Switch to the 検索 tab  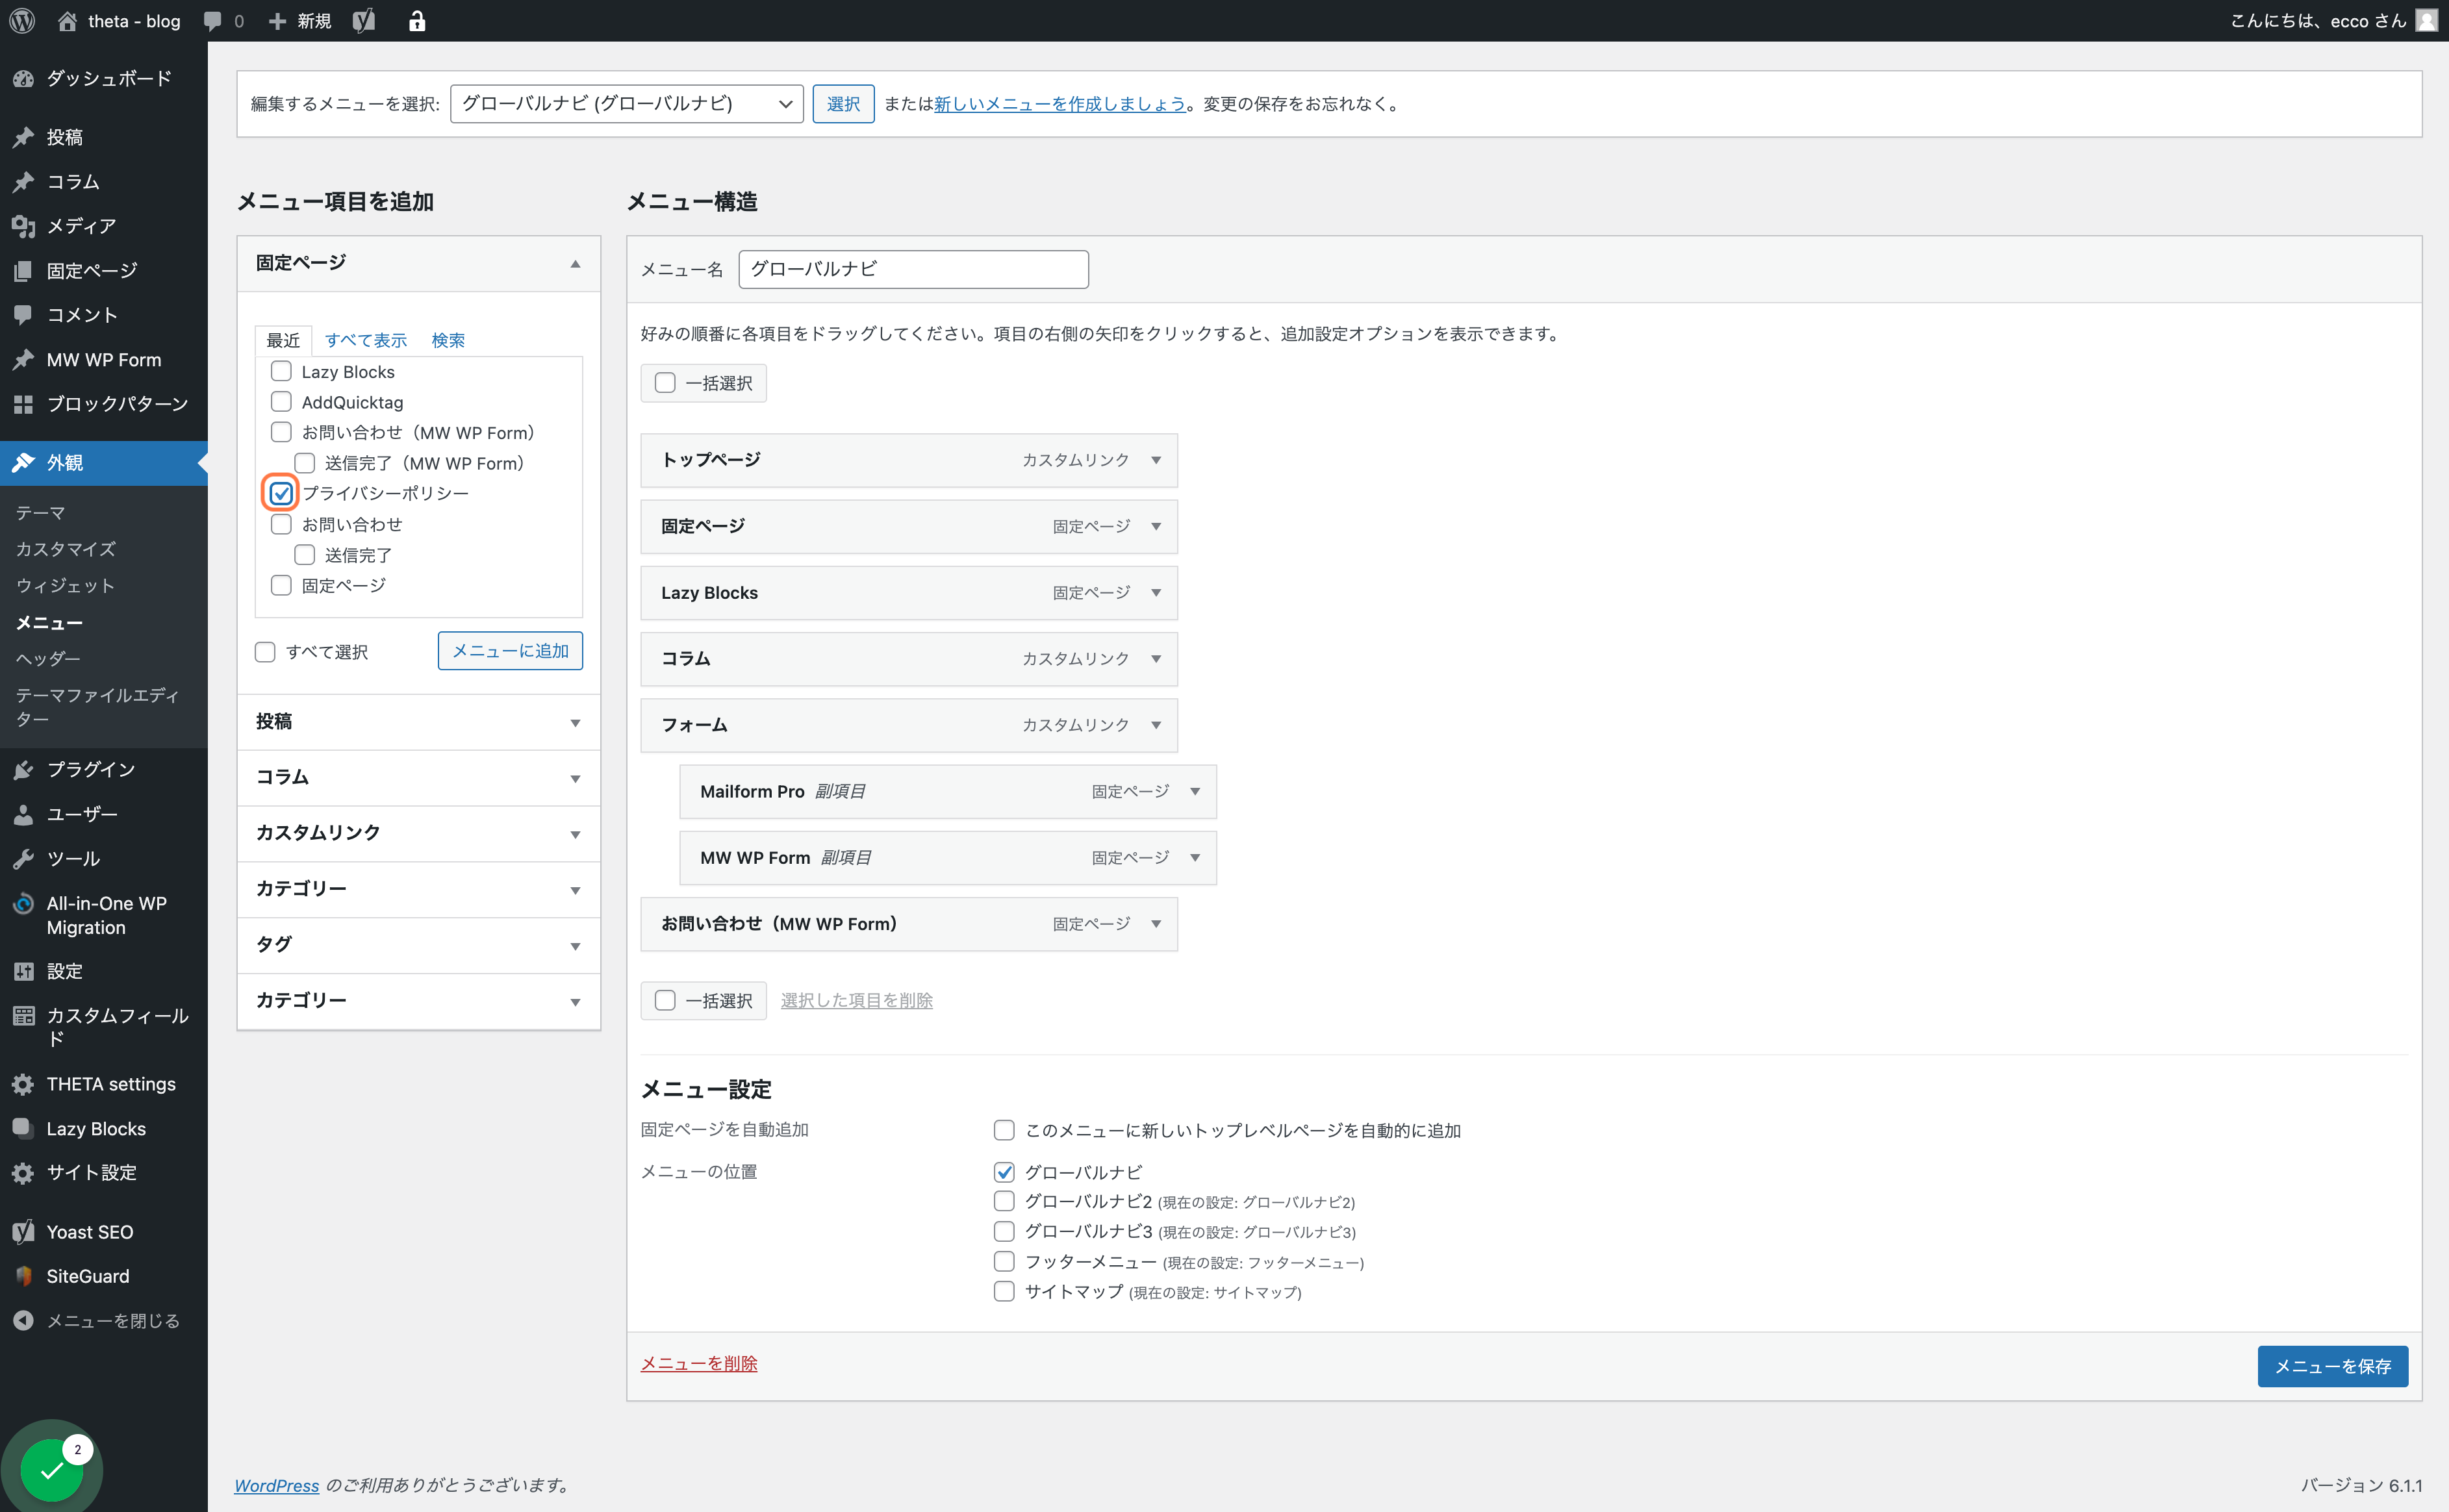tap(448, 340)
